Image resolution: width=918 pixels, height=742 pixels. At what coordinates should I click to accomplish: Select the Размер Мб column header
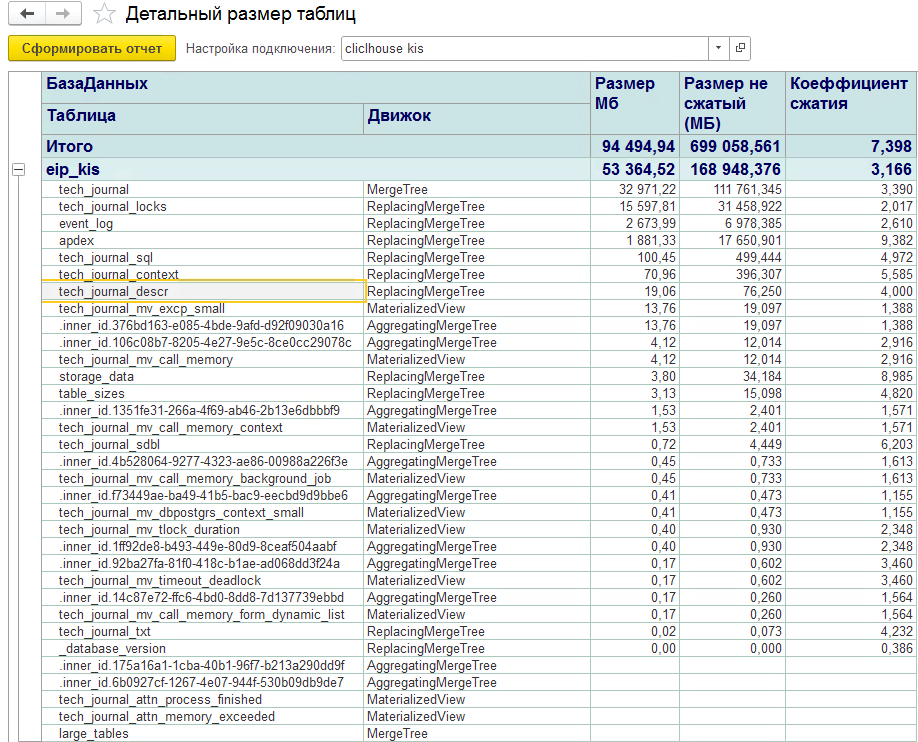[x=625, y=93]
